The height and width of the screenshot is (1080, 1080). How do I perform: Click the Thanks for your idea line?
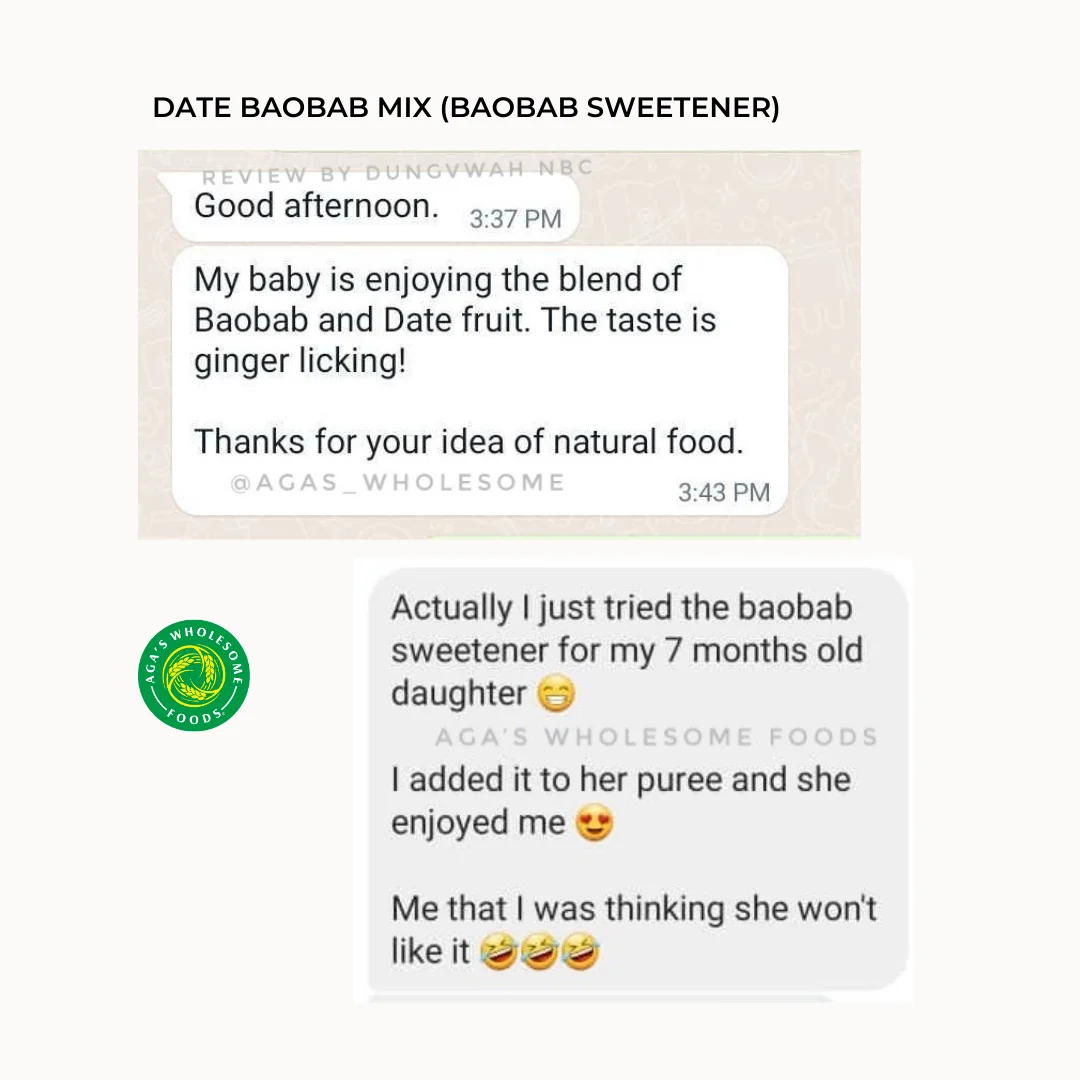(469, 442)
